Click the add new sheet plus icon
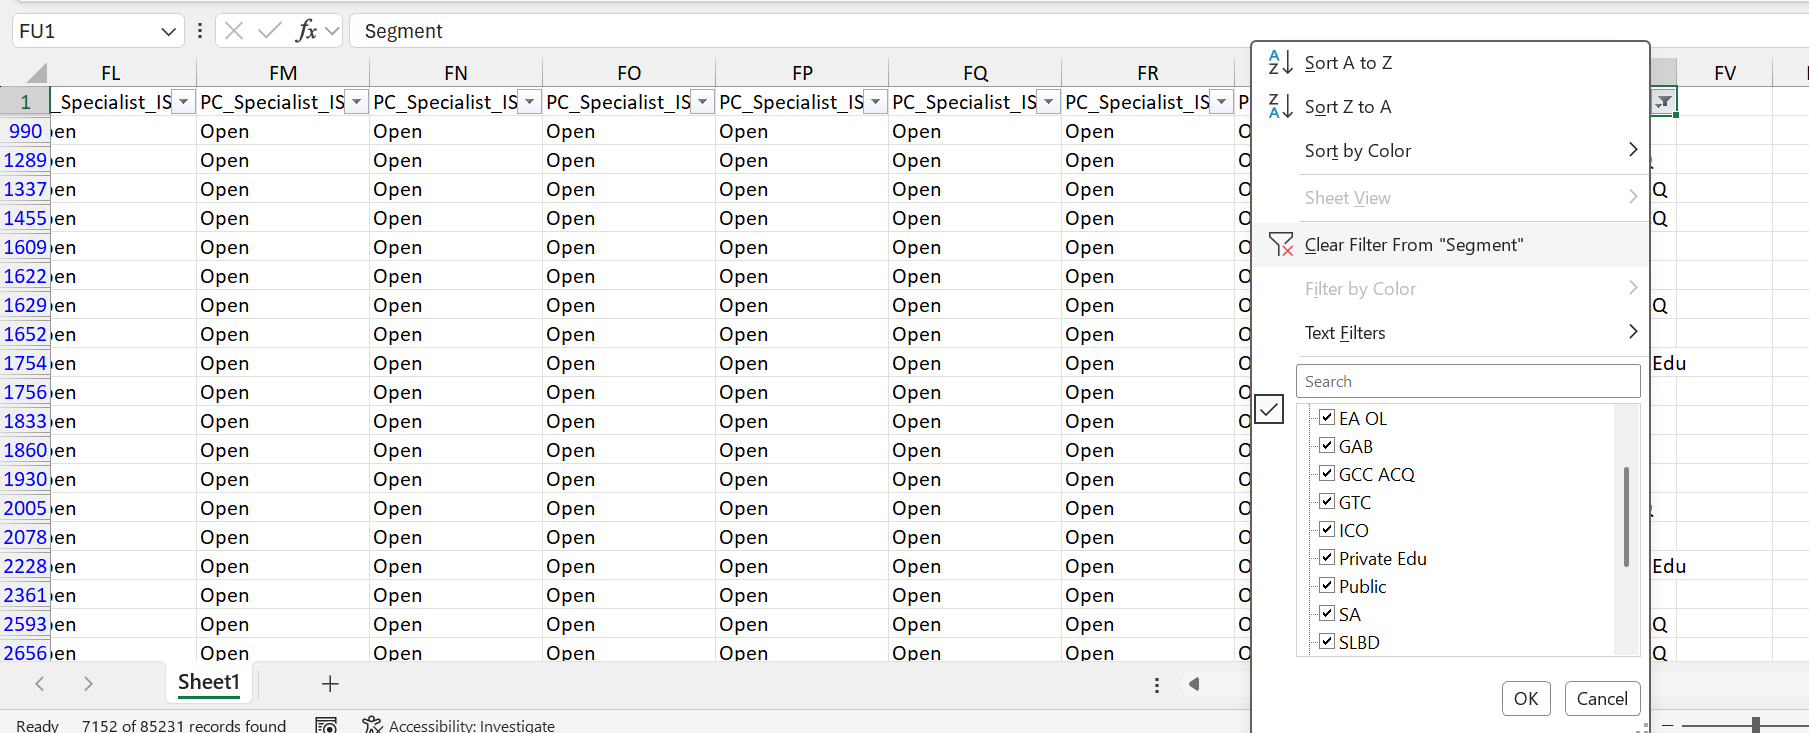 pyautogui.click(x=330, y=684)
